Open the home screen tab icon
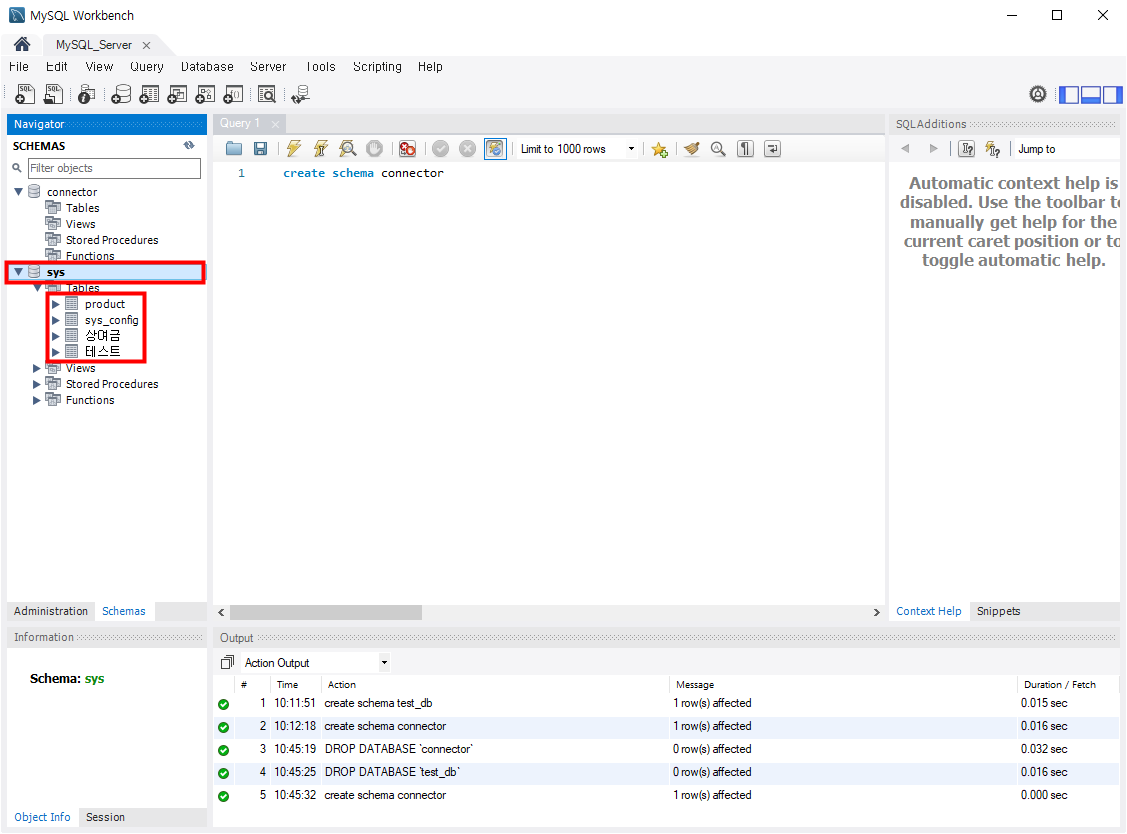 (22, 45)
